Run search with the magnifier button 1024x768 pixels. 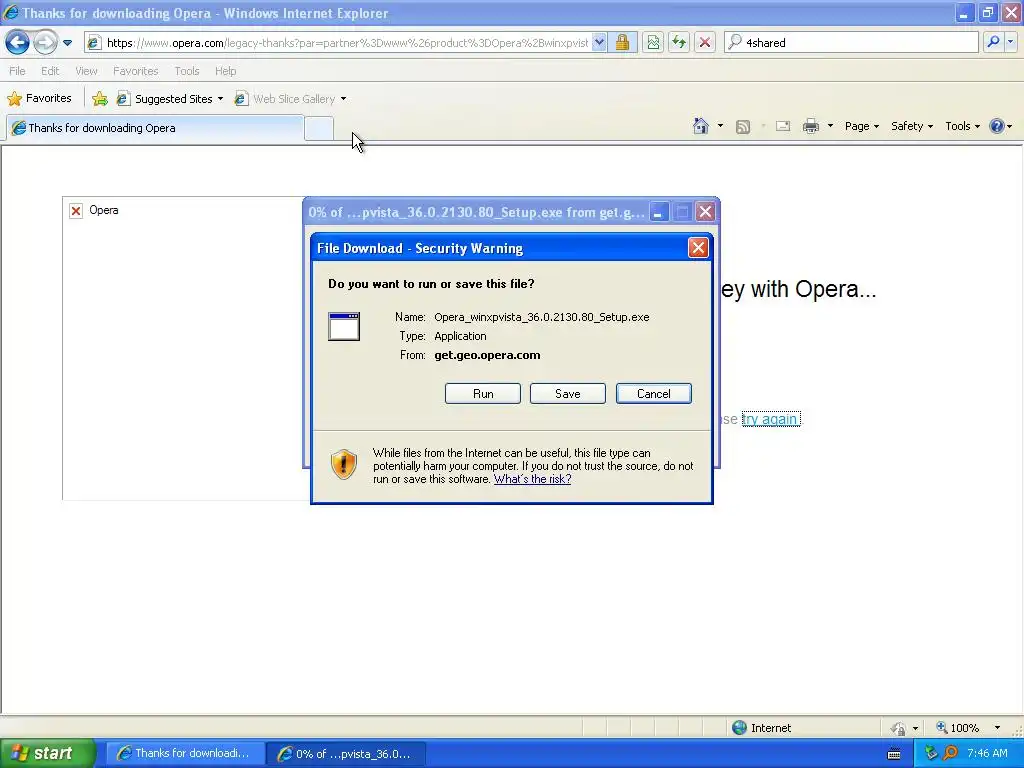click(993, 42)
